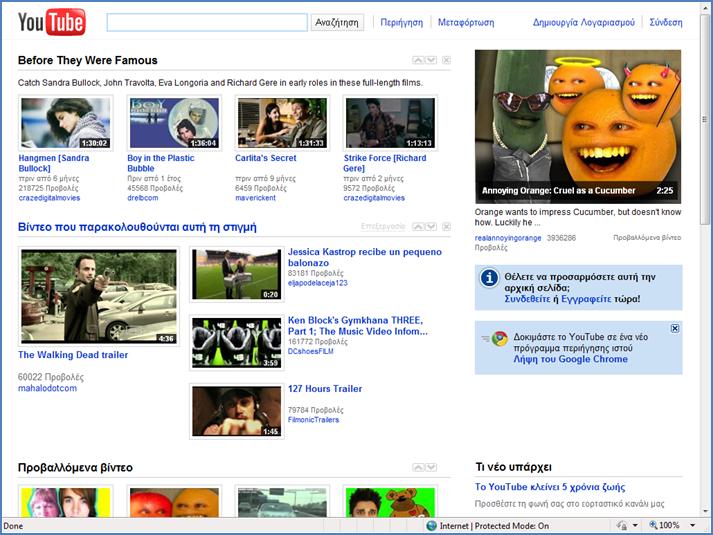The image size is (713, 535).
Task: Move the currently-watched videos section down
Action: coord(431,226)
